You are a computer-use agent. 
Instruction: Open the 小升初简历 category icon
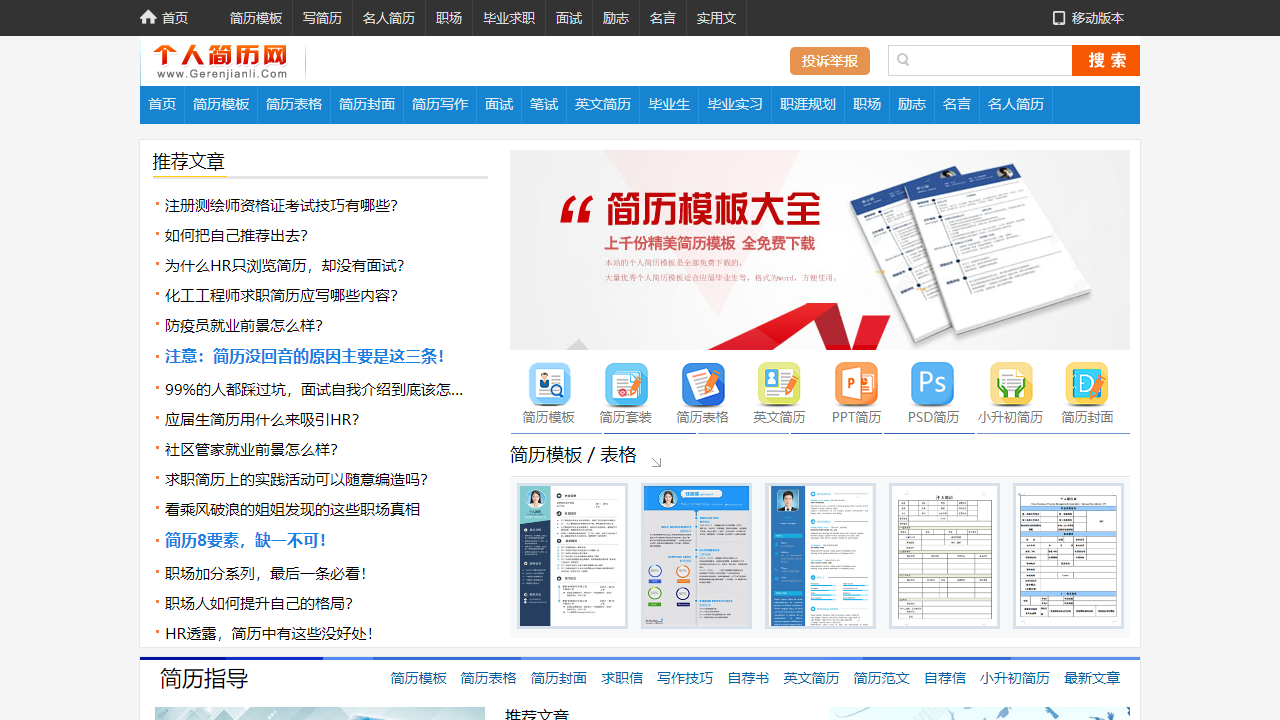coord(1011,384)
